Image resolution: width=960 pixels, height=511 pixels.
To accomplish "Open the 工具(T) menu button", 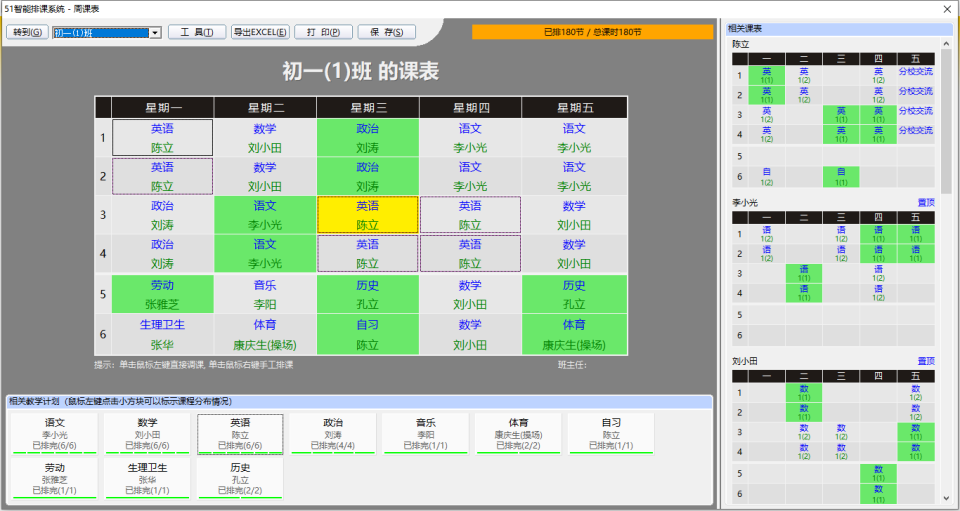I will [x=197, y=32].
